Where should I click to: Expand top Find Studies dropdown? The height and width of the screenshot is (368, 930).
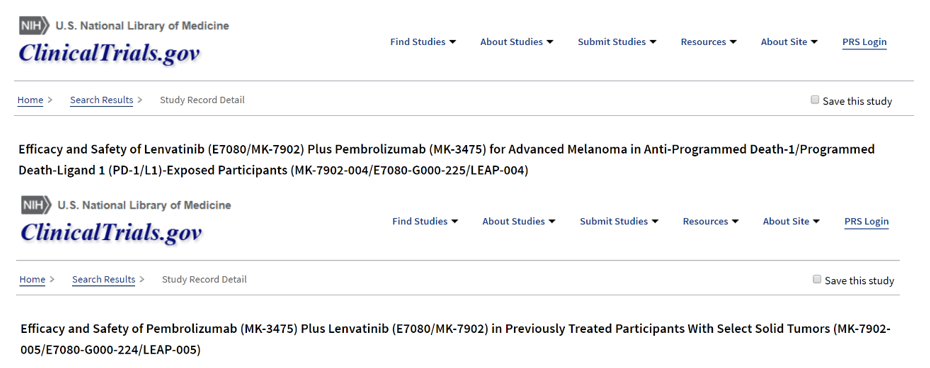click(x=423, y=42)
